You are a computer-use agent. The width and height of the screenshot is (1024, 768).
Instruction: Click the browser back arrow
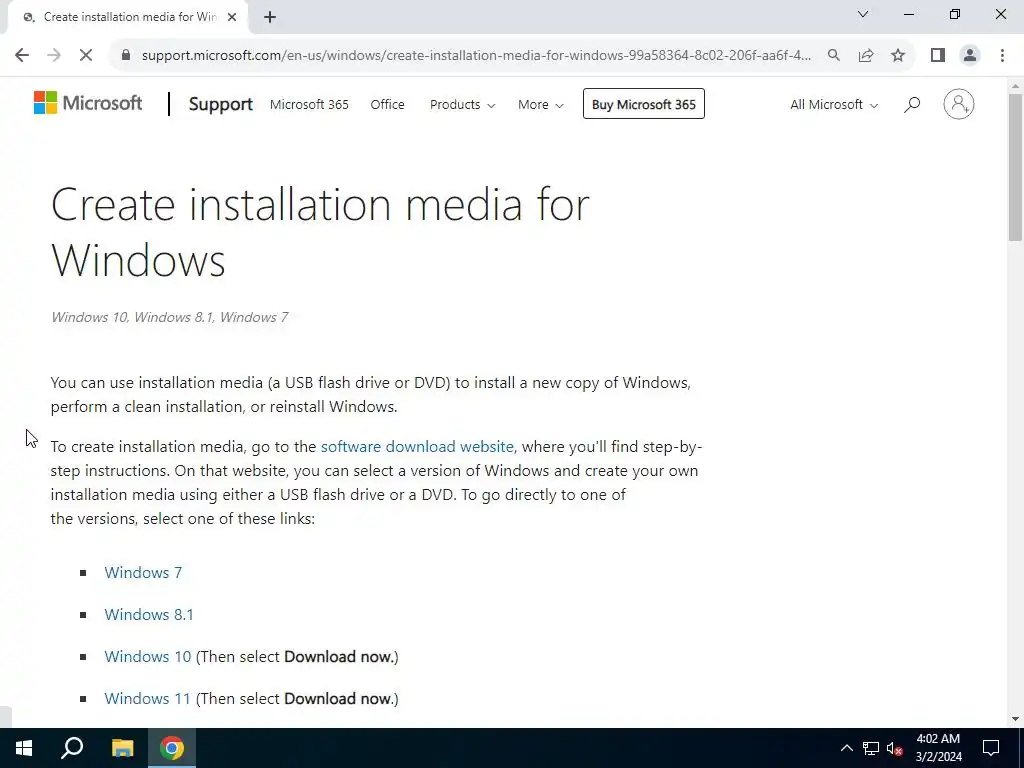tap(22, 56)
